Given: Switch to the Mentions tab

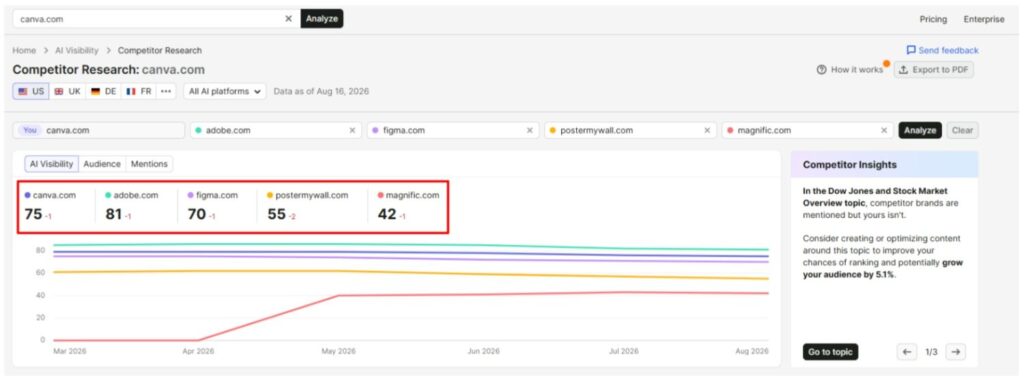Looking at the screenshot, I should (150, 164).
